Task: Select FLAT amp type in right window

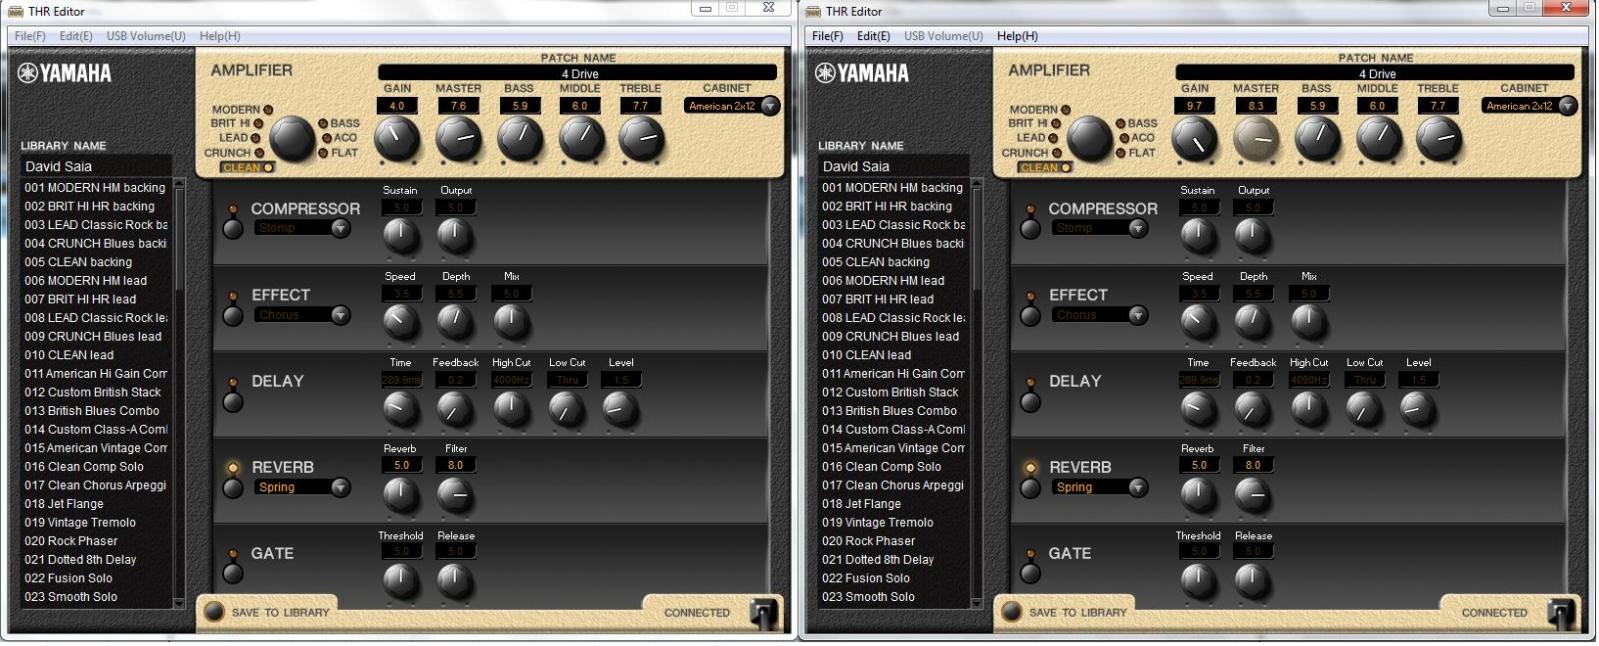Action: click(x=1136, y=153)
